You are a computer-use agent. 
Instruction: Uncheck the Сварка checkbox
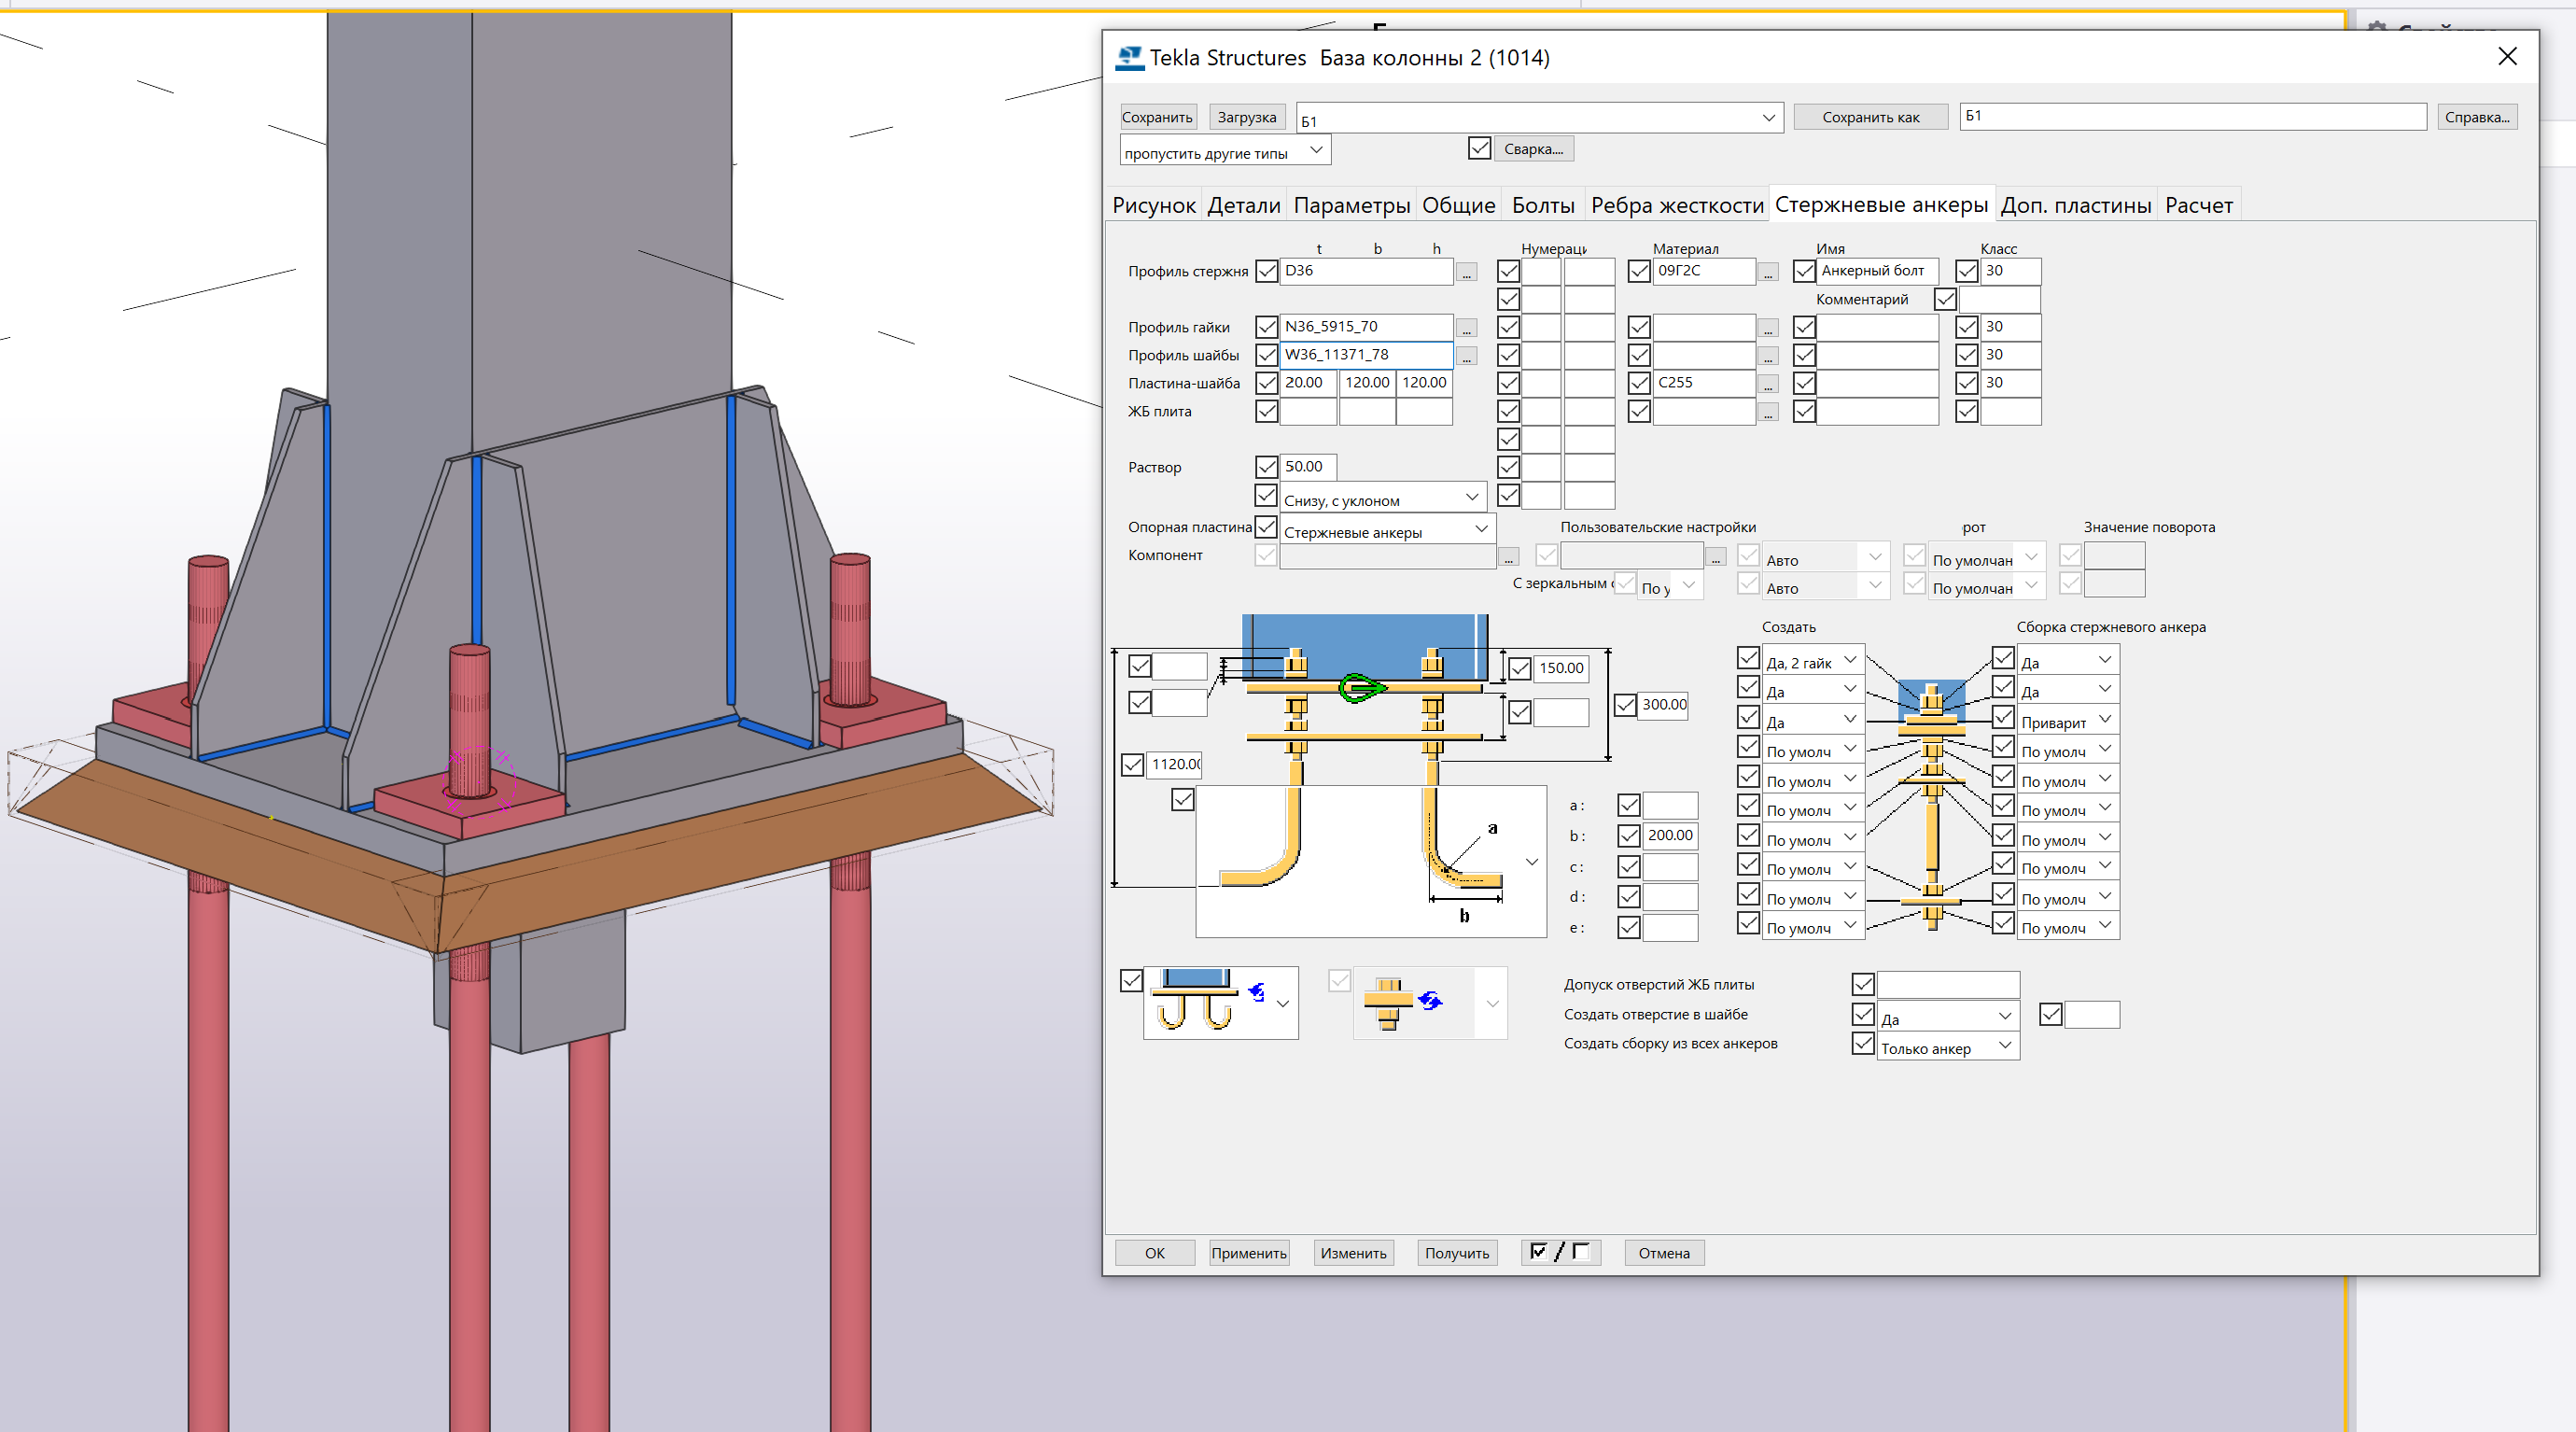coord(1479,148)
